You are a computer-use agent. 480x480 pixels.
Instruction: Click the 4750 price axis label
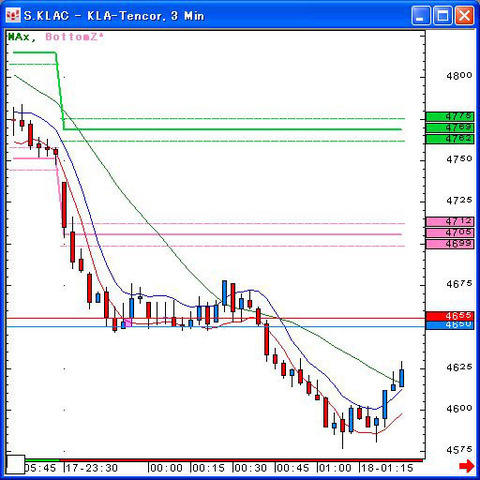click(459, 159)
